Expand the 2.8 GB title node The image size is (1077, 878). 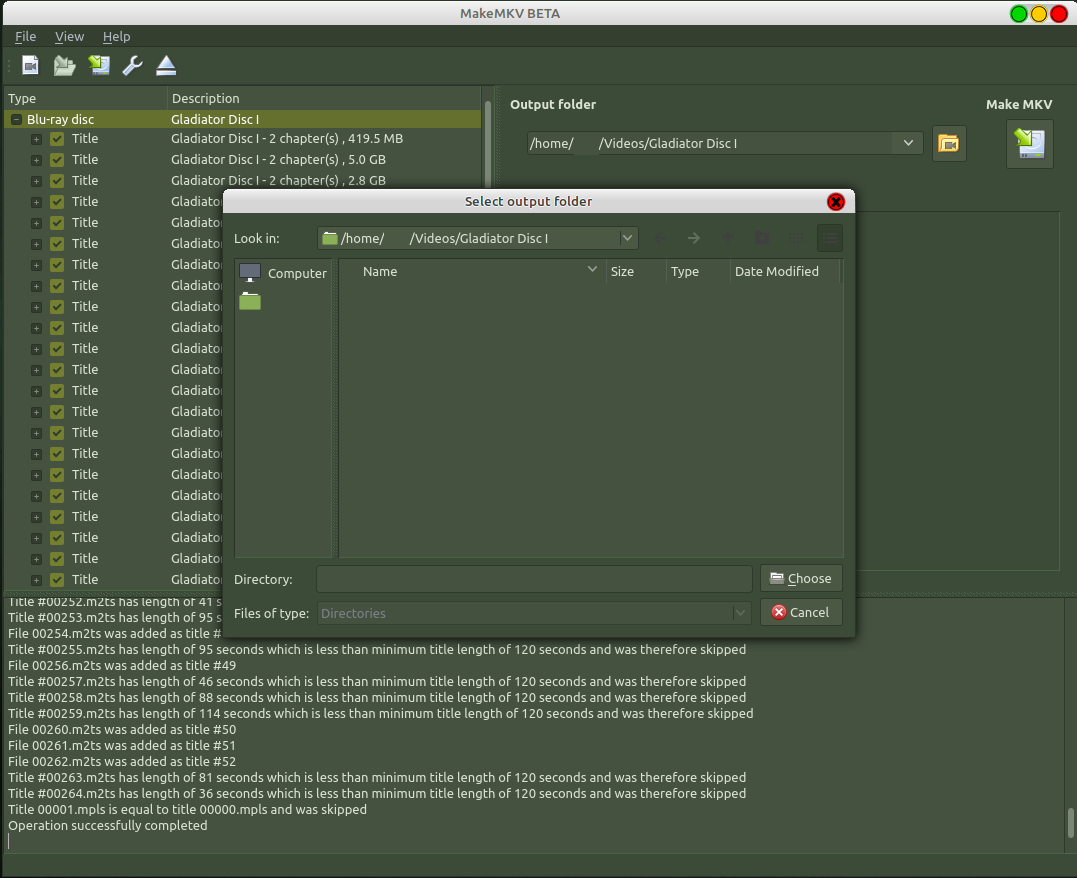[36, 181]
